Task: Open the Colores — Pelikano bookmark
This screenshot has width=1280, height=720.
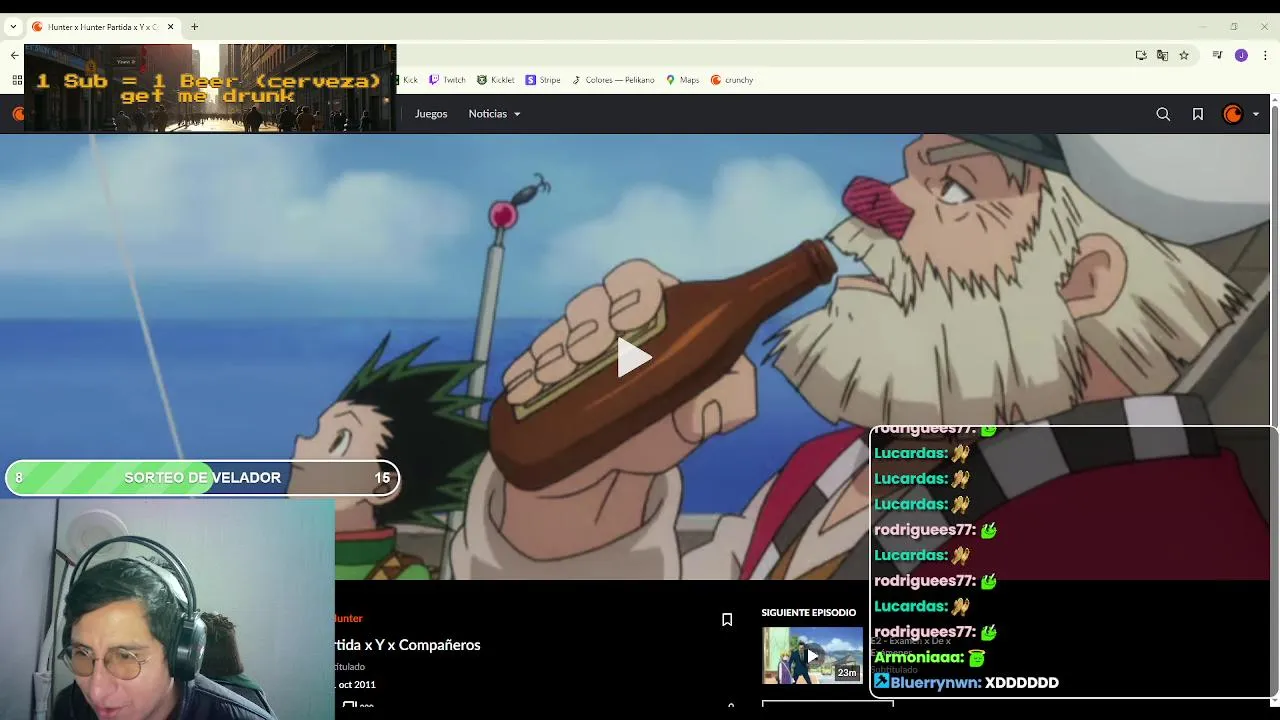Action: [x=613, y=80]
